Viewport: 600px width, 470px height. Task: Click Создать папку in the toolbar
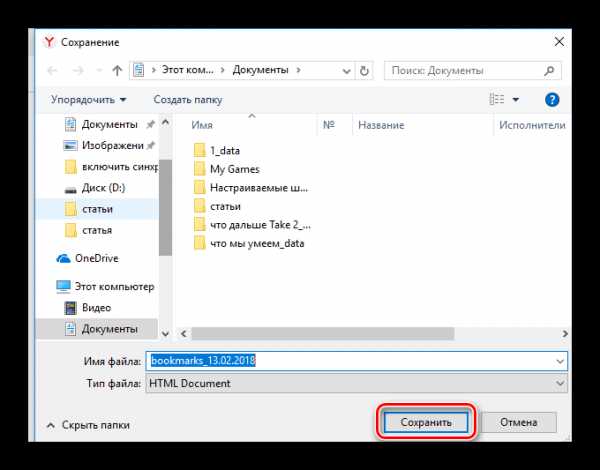click(x=190, y=100)
